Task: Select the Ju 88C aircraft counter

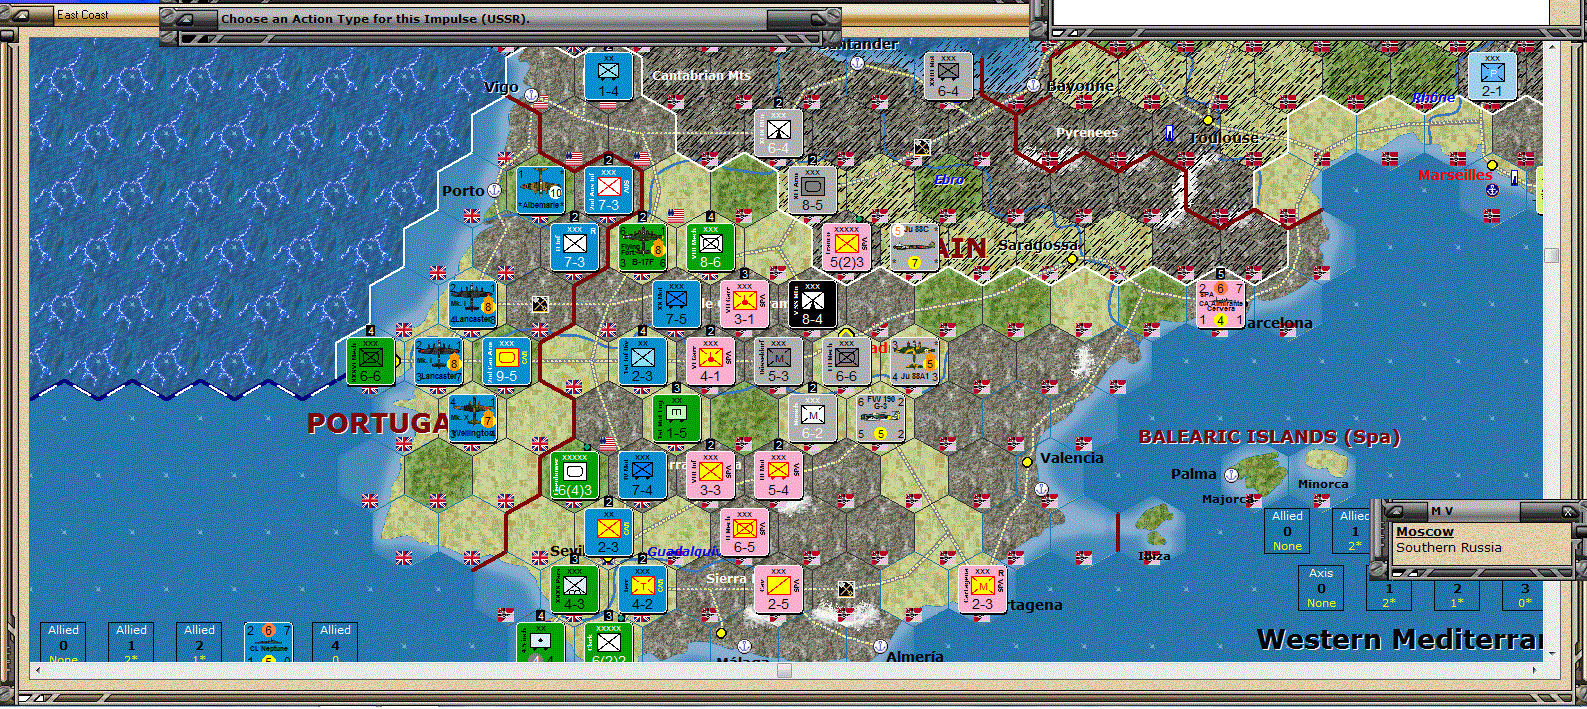Action: (x=914, y=247)
